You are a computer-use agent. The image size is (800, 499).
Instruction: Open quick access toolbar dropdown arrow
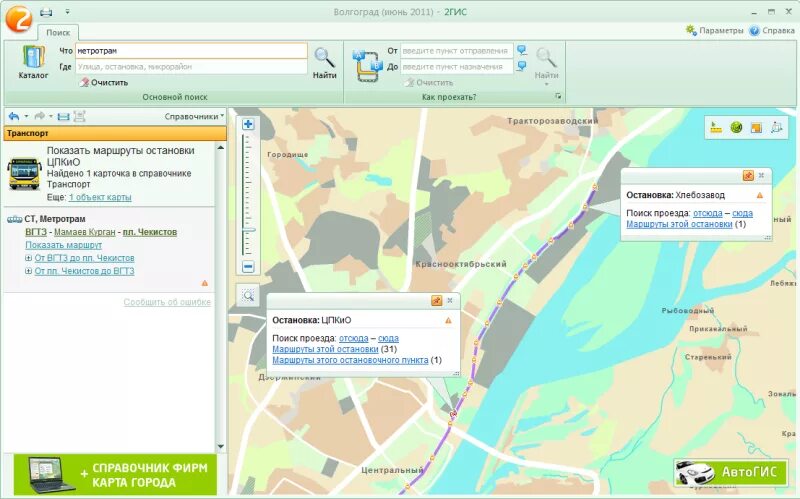point(67,12)
